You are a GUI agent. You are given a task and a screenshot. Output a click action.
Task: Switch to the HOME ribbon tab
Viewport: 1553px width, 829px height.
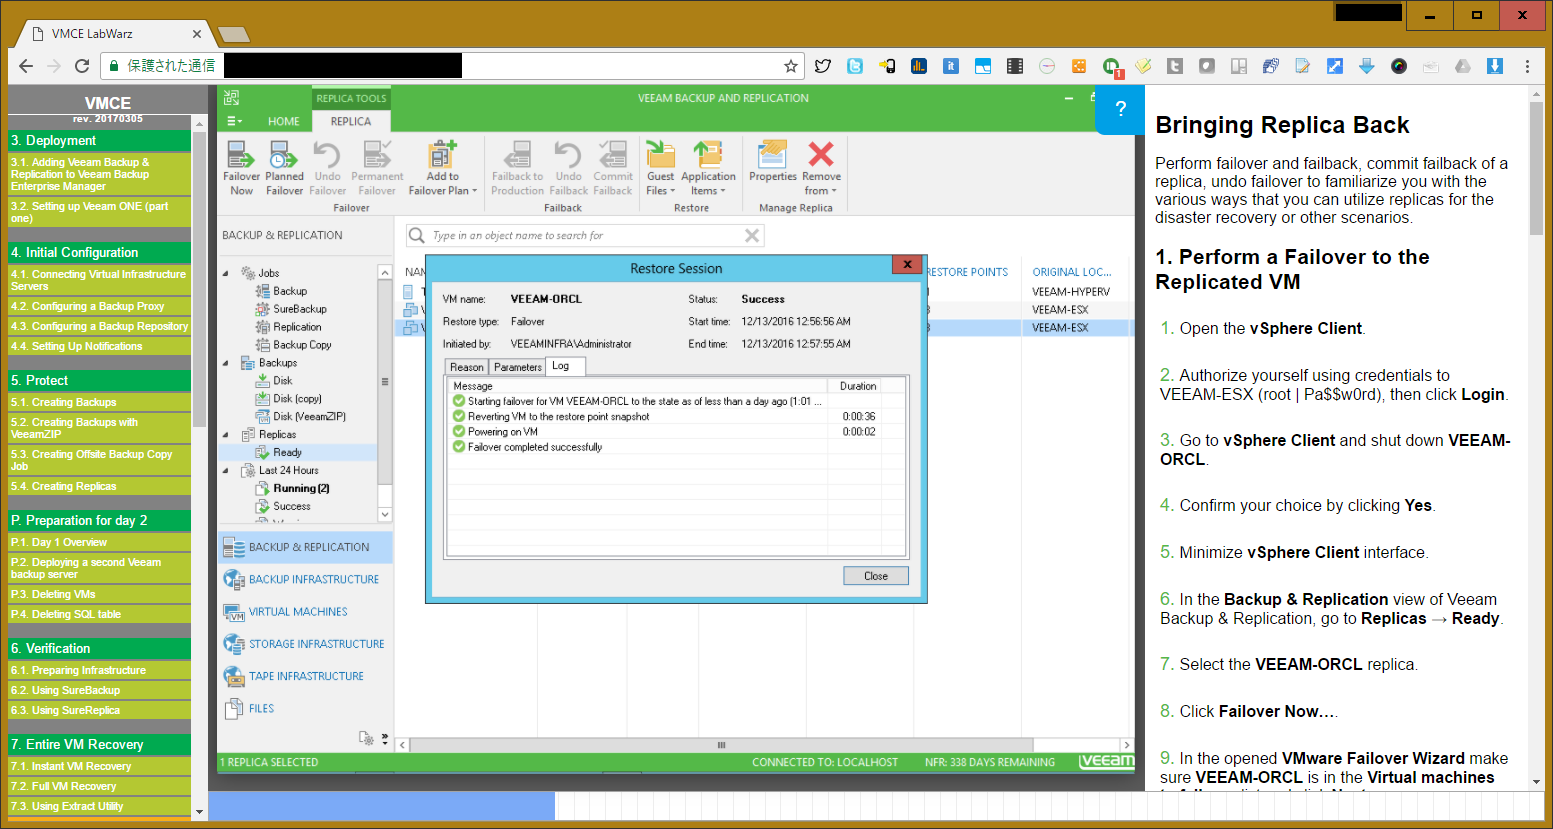click(283, 121)
